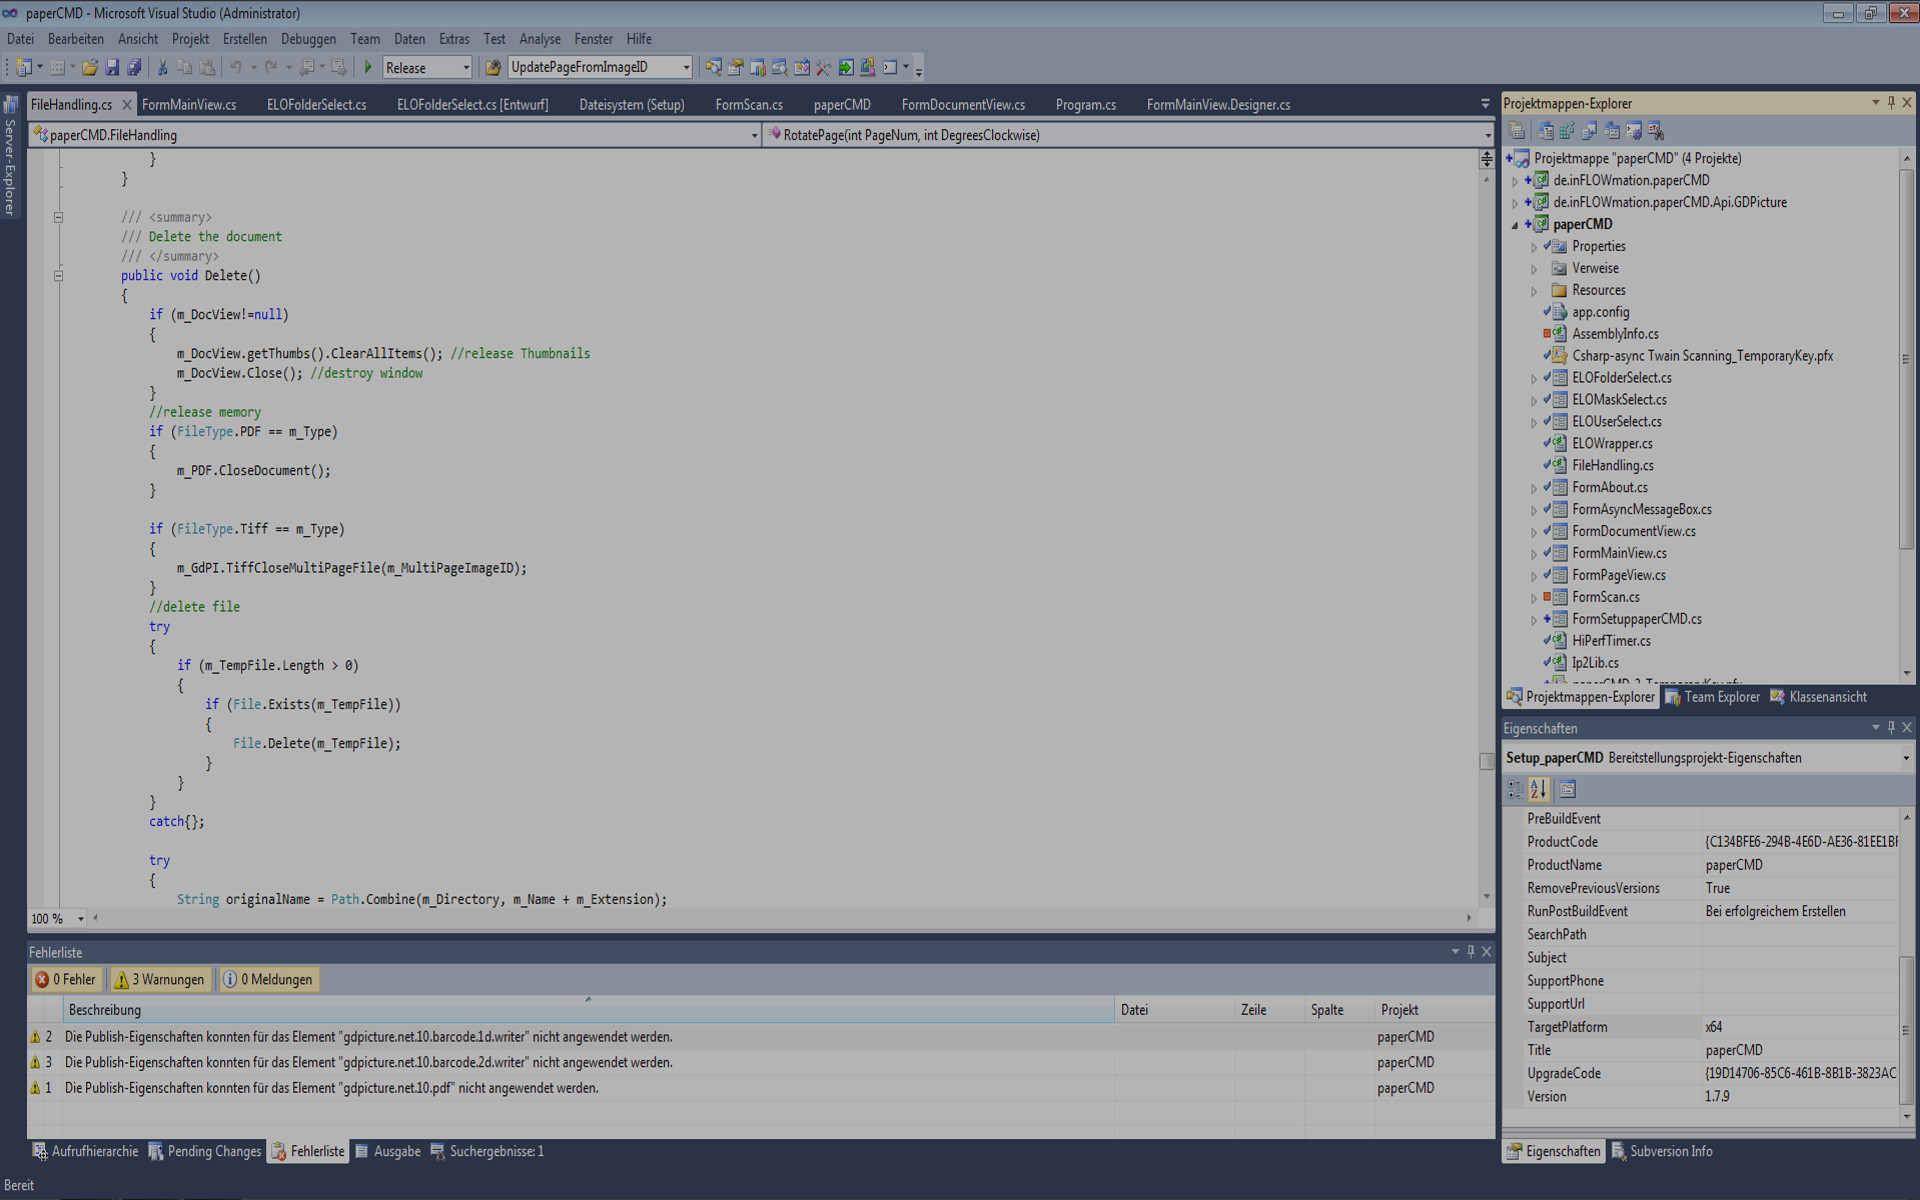Toggle auto-hide pin on Eigenschaften panel
The image size is (1920, 1200).
(x=1891, y=727)
